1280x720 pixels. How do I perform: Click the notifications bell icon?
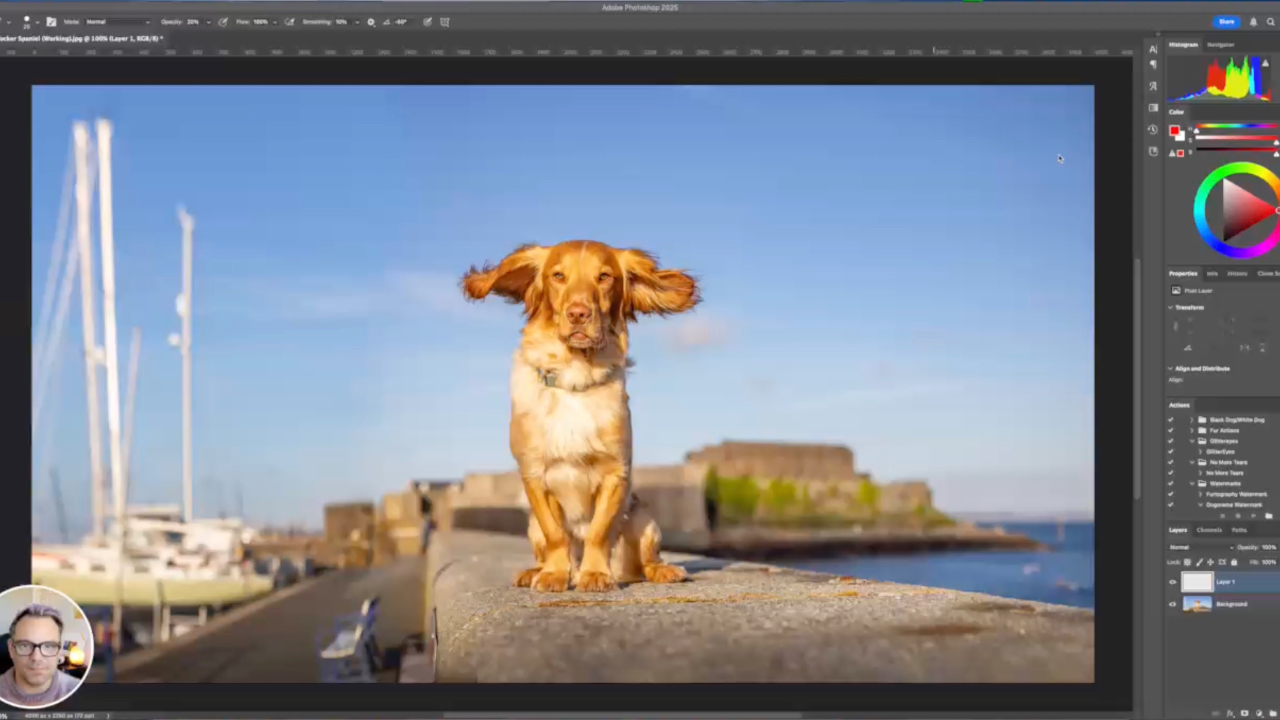1253,22
